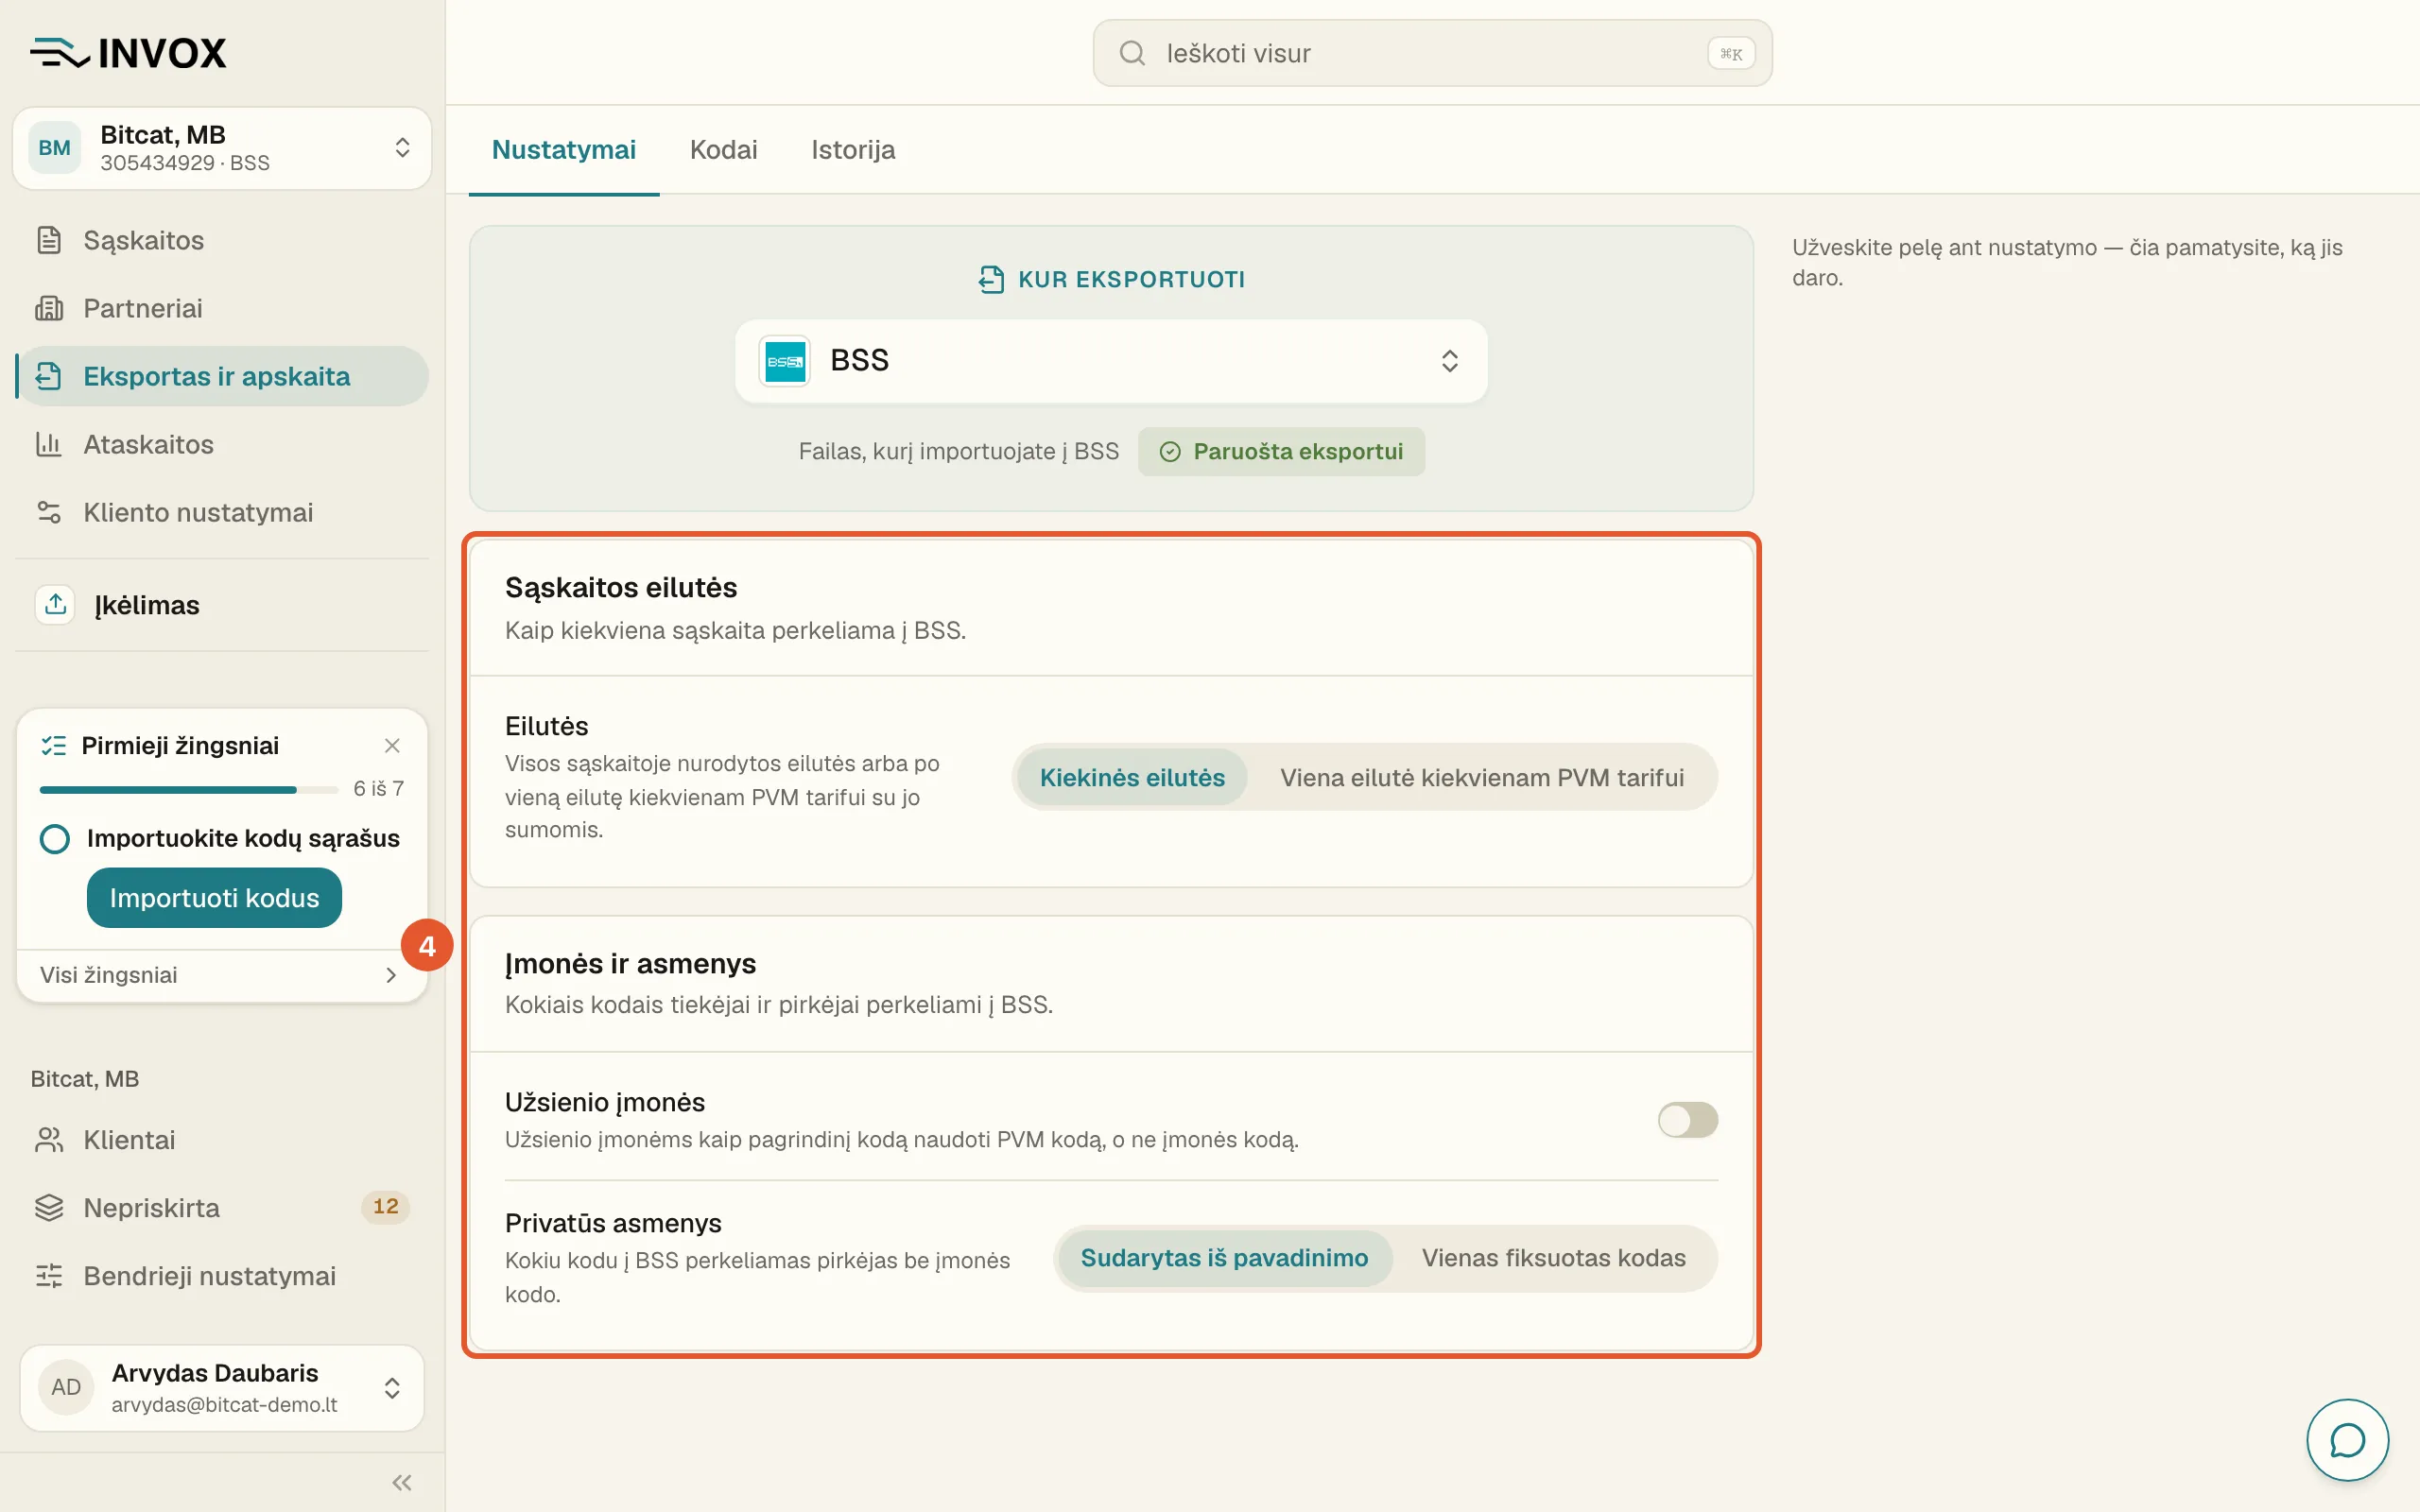Expand Visi žingsniai list
Screen dimensions: 2420x1512
222,975
